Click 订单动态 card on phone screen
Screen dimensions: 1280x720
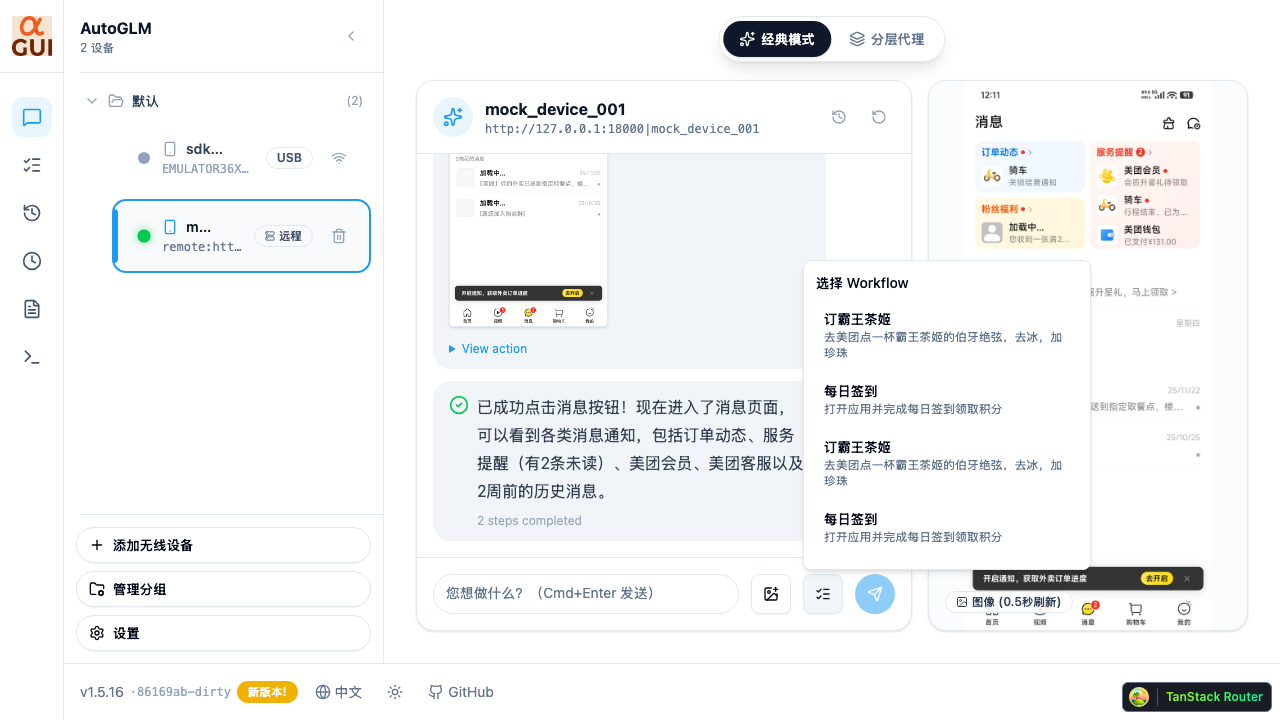(1030, 167)
